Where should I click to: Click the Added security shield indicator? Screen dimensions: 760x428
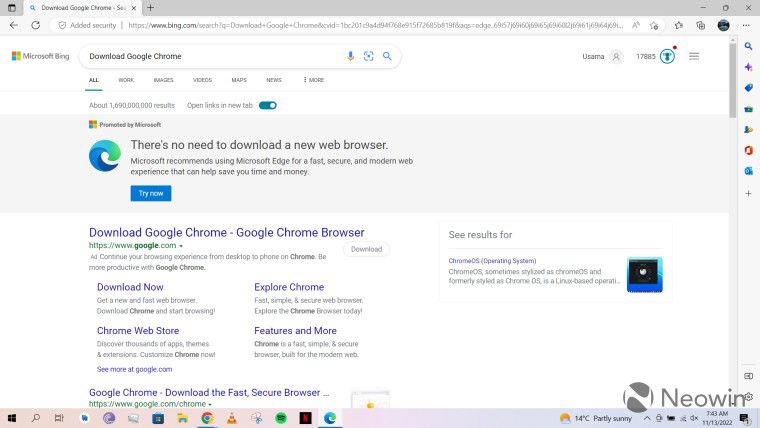point(87,25)
